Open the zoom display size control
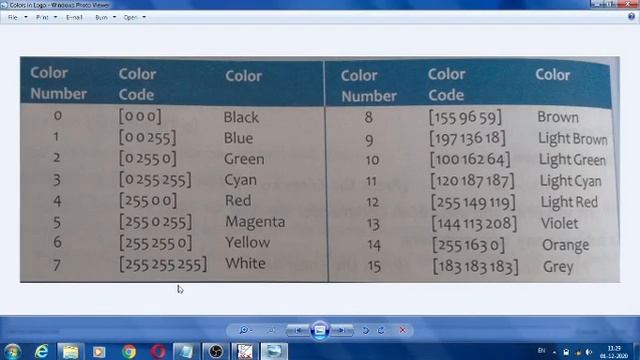Image resolution: width=640 pixels, height=360 pixels. click(x=245, y=330)
